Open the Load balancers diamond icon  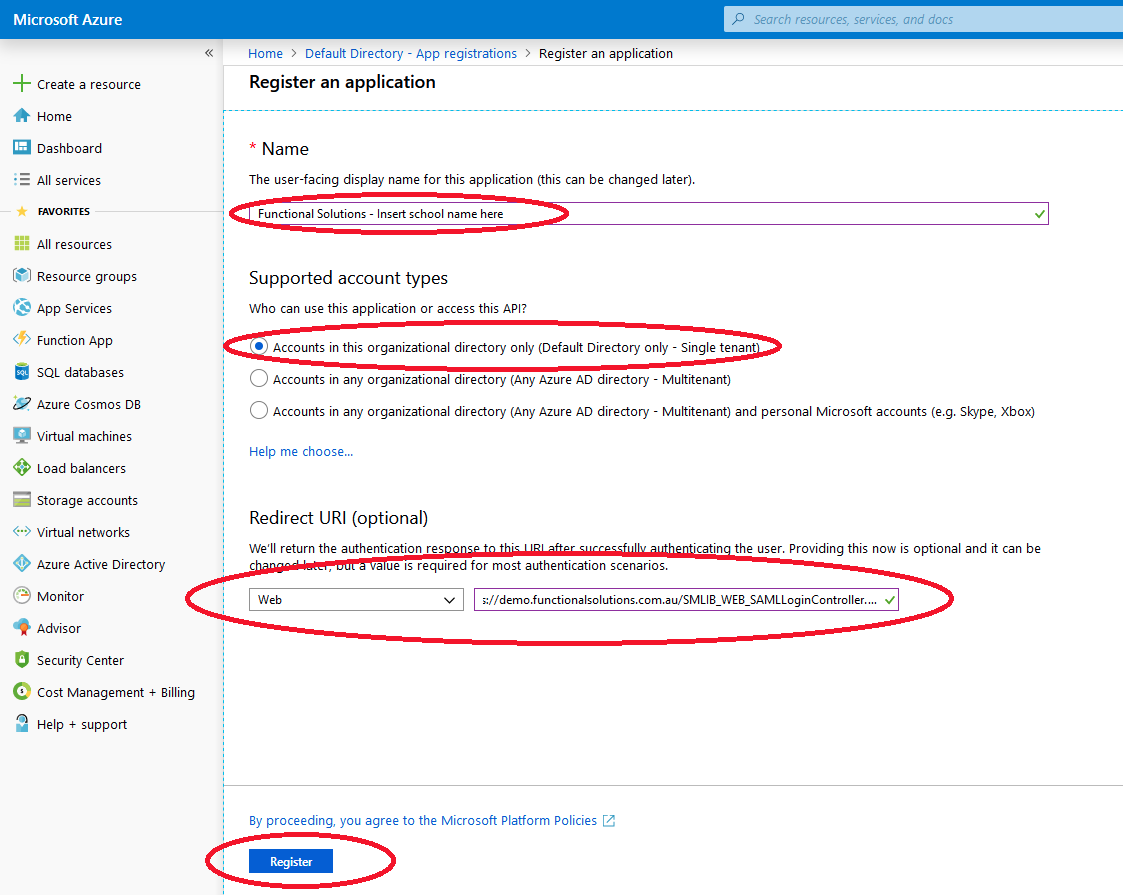pyautogui.click(x=22, y=468)
